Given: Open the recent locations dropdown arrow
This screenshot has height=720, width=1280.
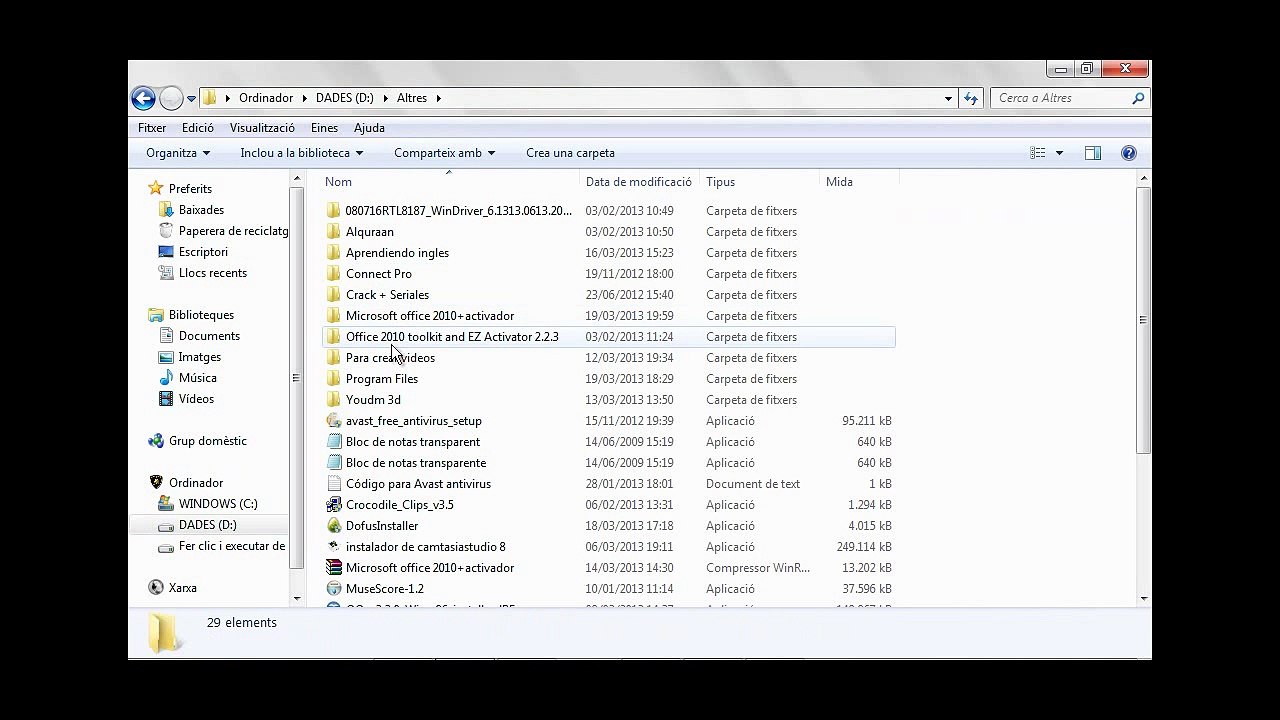Looking at the screenshot, I should [191, 99].
